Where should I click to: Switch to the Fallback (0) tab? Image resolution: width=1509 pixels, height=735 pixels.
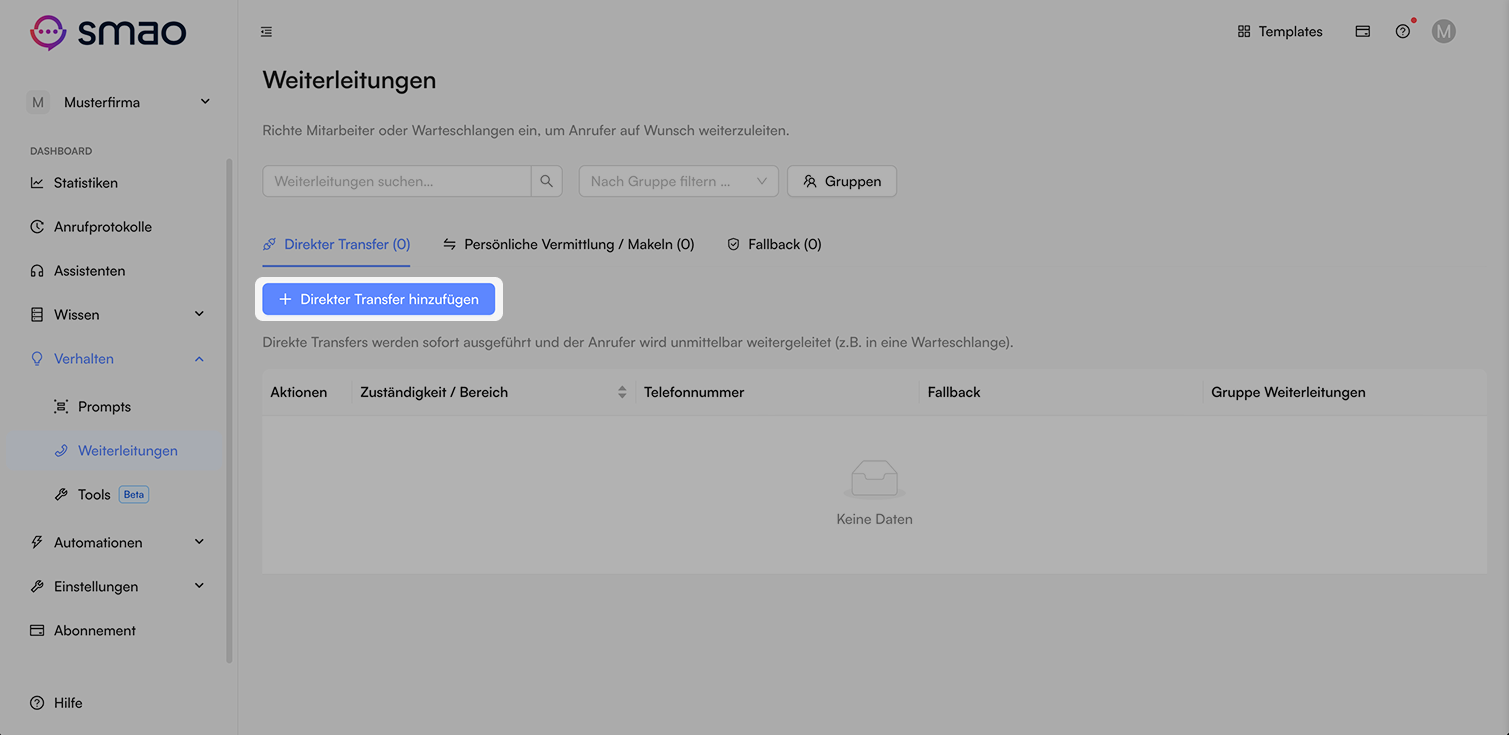(774, 244)
